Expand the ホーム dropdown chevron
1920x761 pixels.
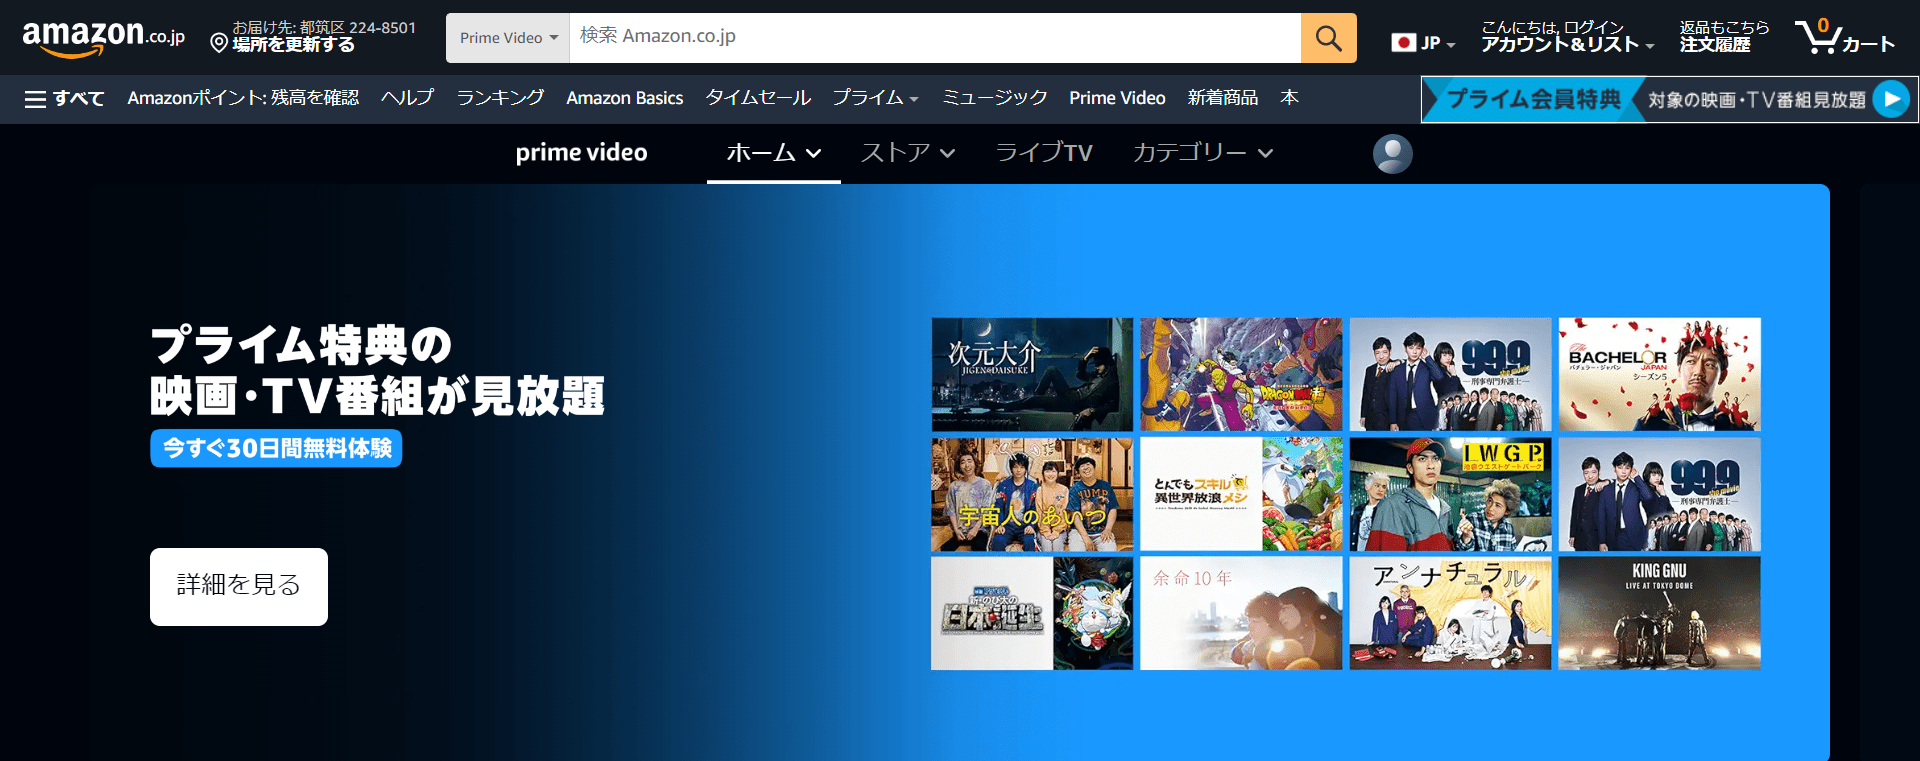tap(813, 153)
